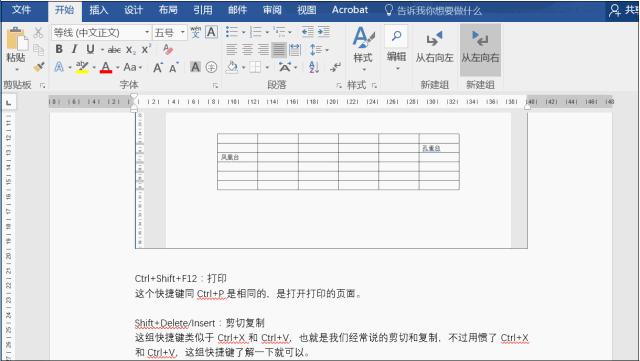The width and height of the screenshot is (640, 361).
Task: Select the Format Painter brush
Action: (x=38, y=67)
